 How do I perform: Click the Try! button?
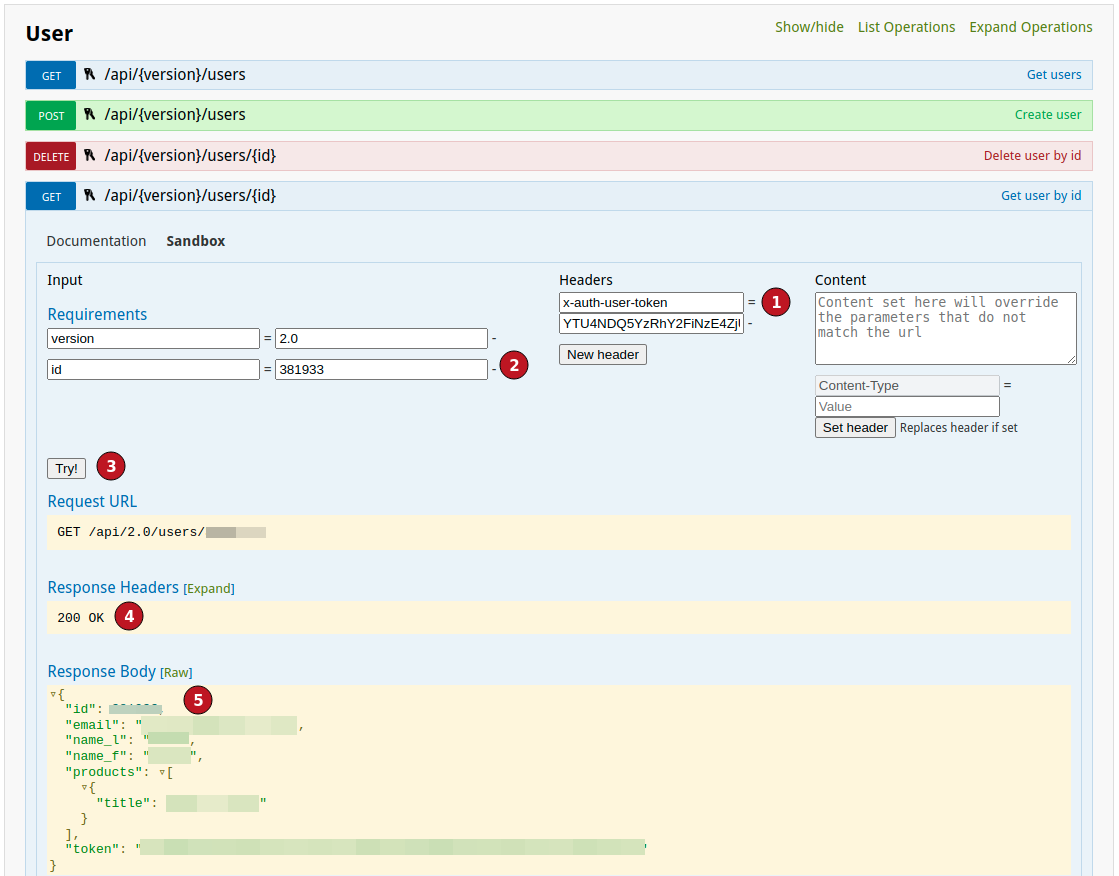pos(66,468)
